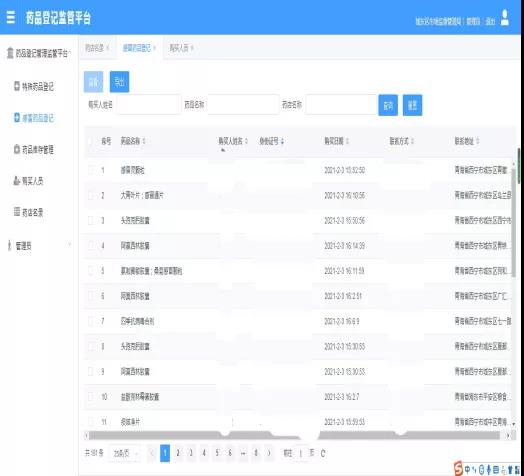This screenshot has width=524, height=476.
Task: Focus the 购买人姓名 input field
Action: pyautogui.click(x=149, y=105)
